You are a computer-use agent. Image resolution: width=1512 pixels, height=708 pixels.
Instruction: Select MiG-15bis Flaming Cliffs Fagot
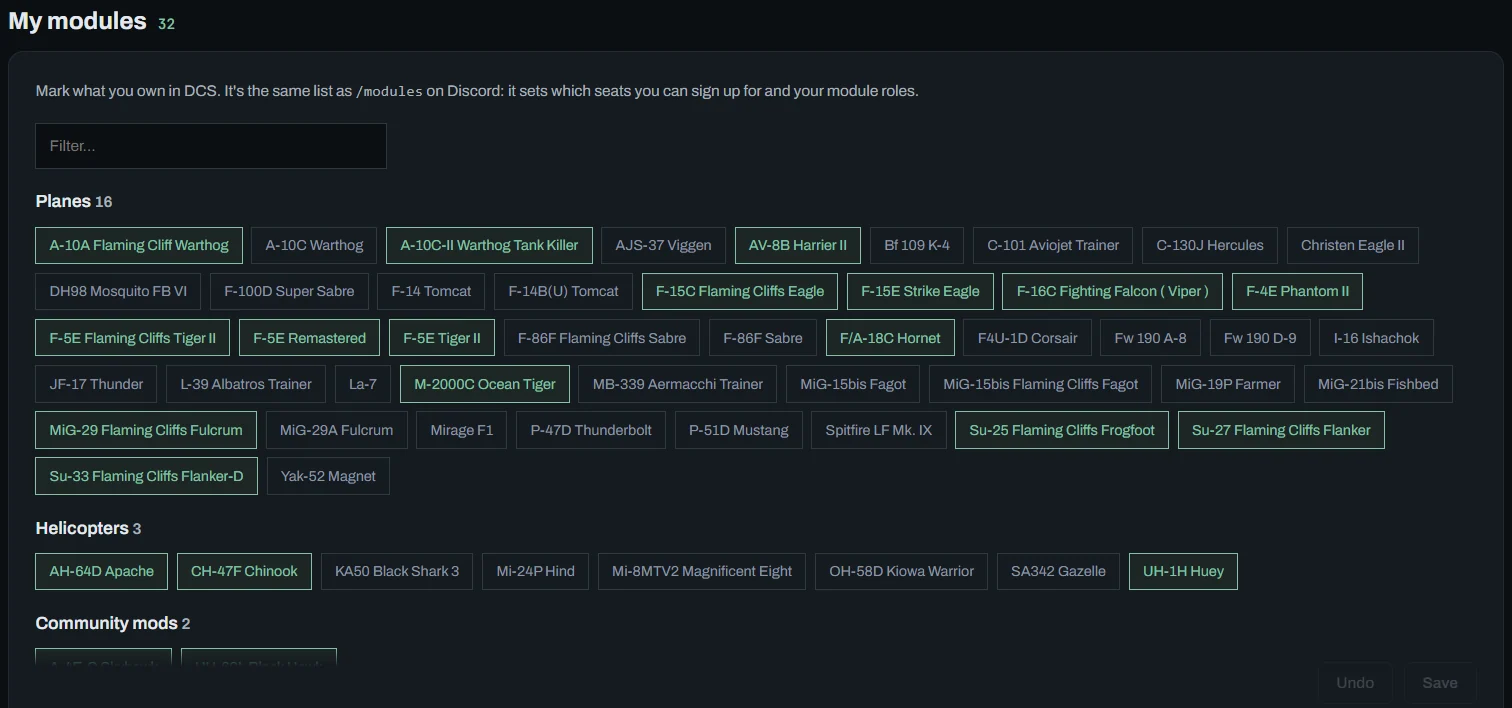[x=1041, y=384]
